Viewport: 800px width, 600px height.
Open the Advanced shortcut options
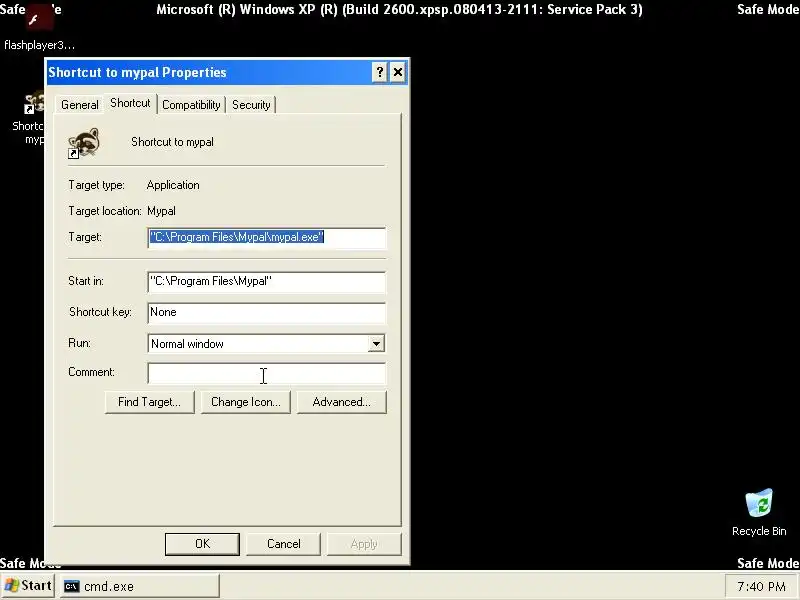click(x=341, y=402)
